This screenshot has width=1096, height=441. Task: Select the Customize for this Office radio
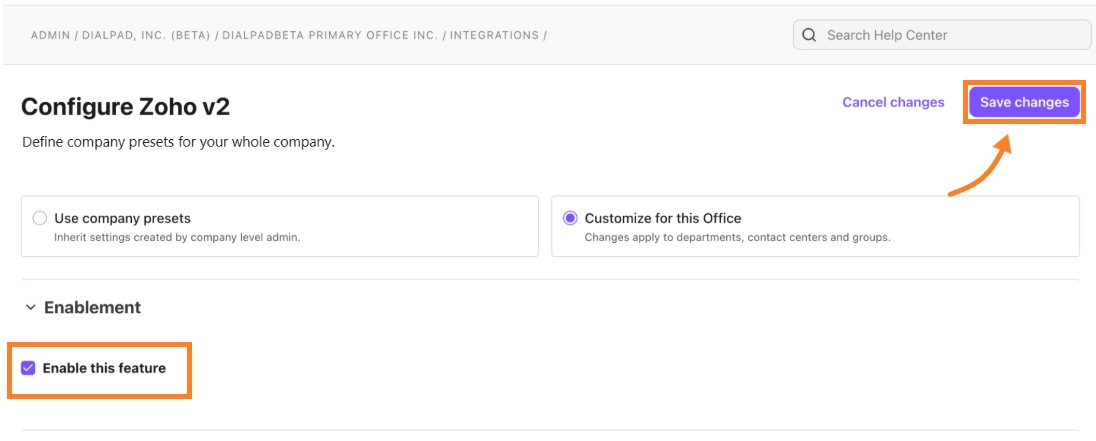coord(570,218)
